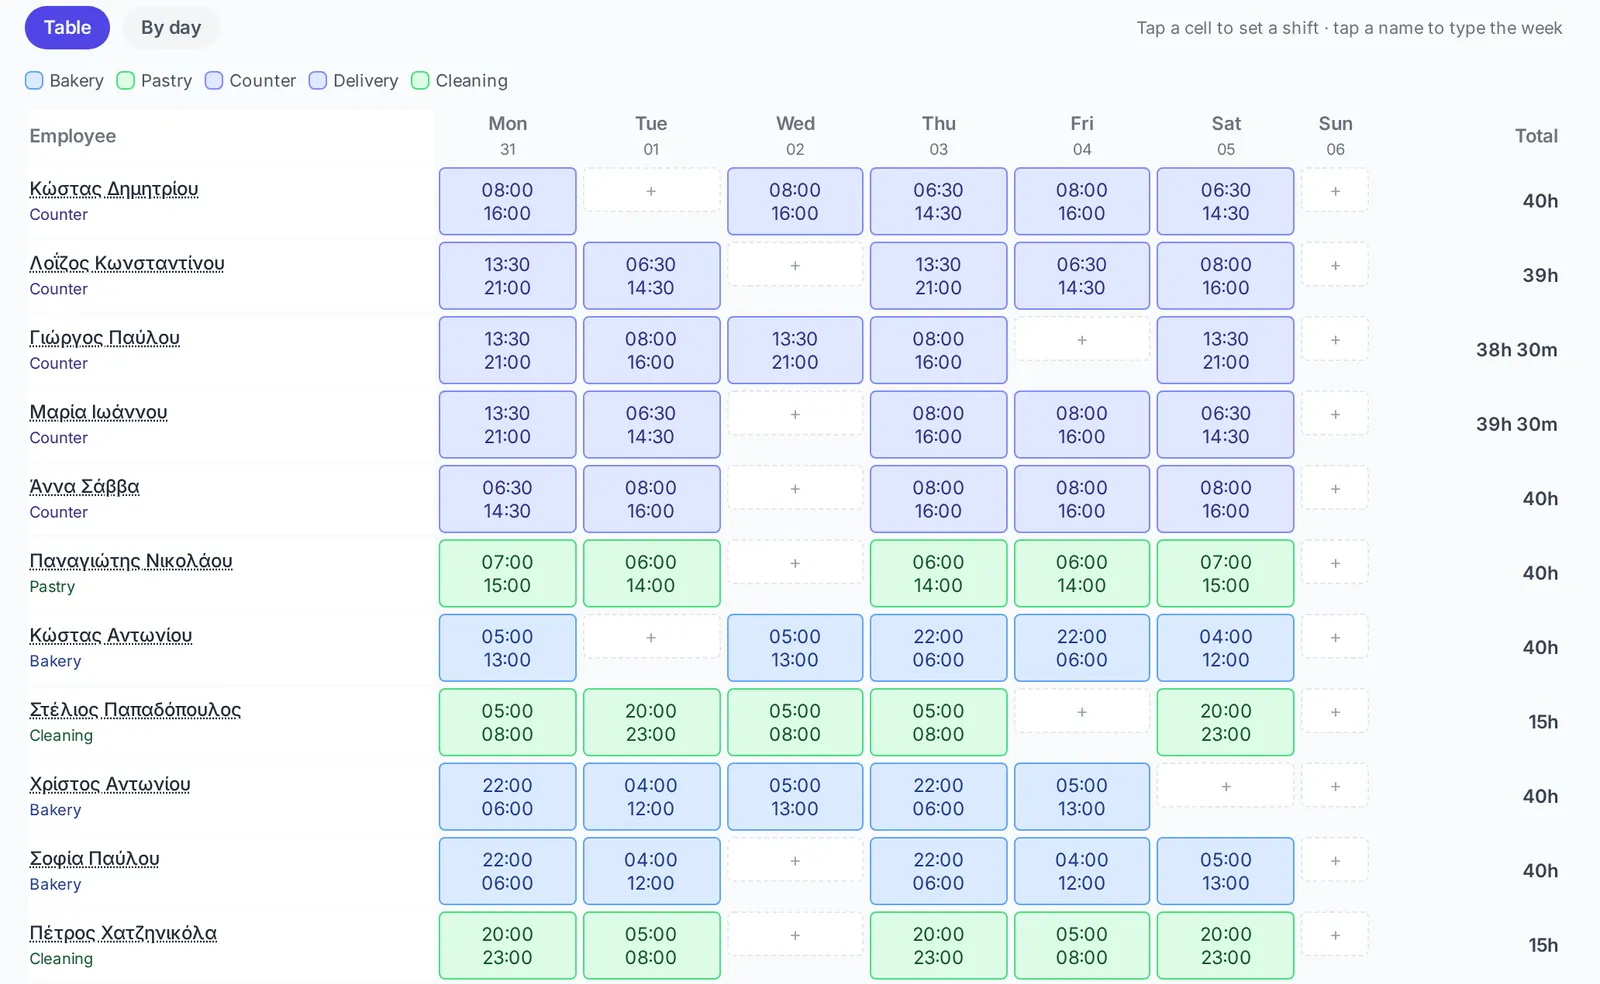The image size is (1600, 984).
Task: Add Saturday shift for Χρίστος Αντωνίου
Action: coord(1226,787)
